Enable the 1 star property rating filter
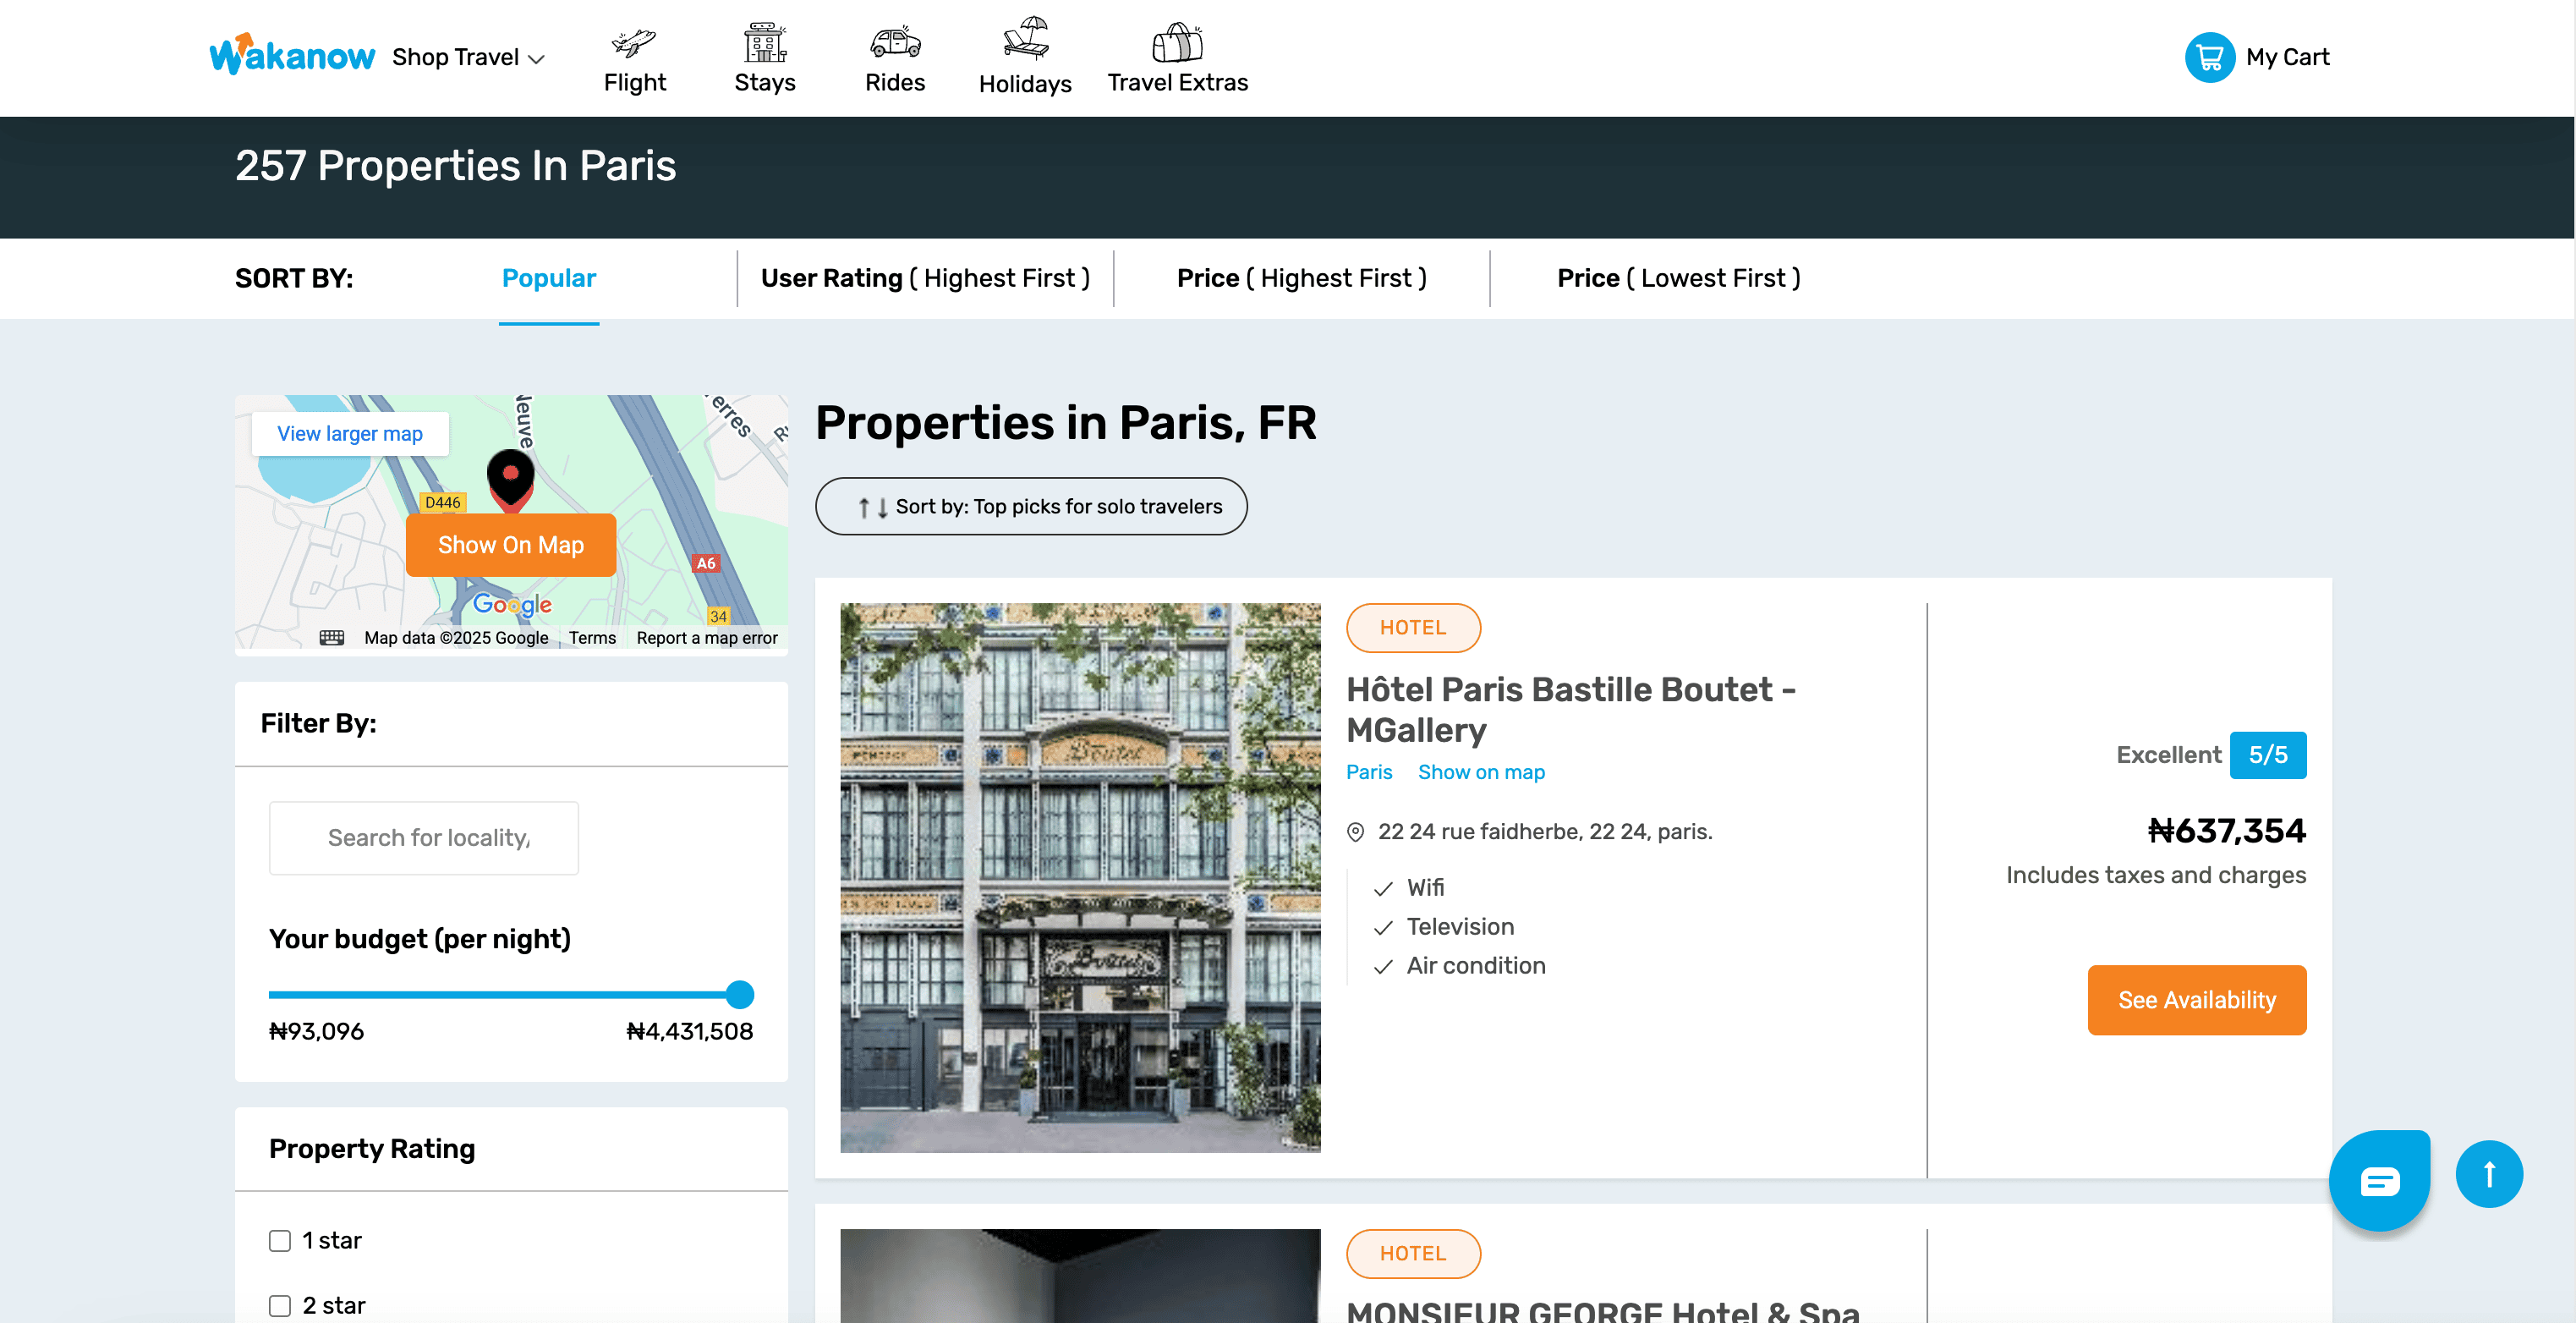This screenshot has height=1323, width=2576. pos(279,1240)
